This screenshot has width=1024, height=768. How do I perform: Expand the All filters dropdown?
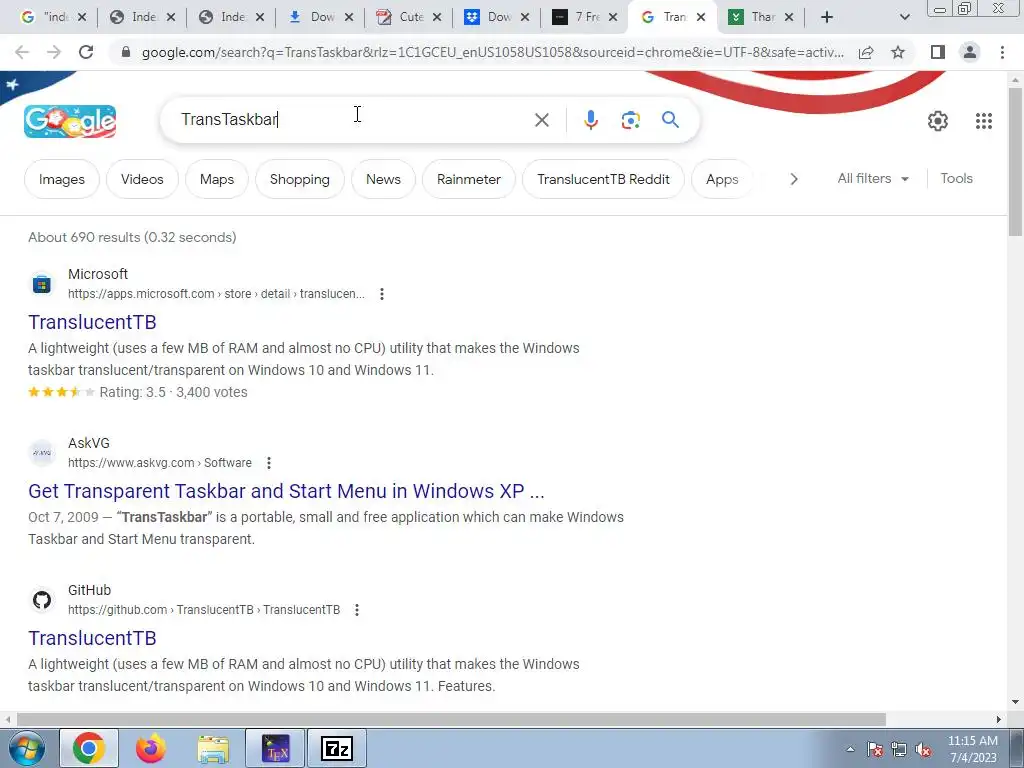point(873,178)
